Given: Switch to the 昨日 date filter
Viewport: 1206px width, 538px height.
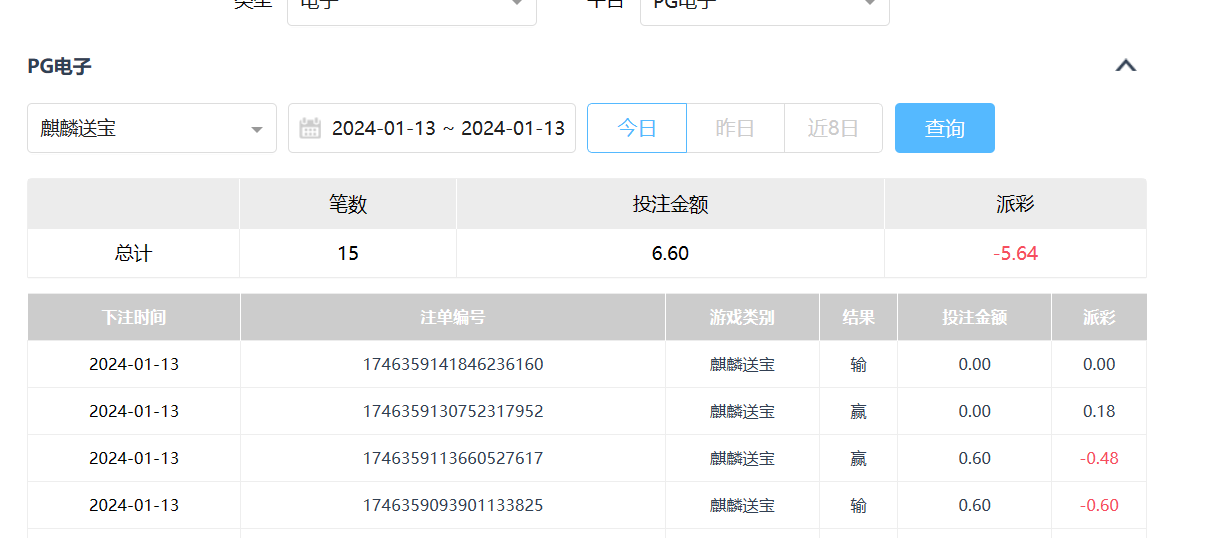Looking at the screenshot, I should coord(735,128).
